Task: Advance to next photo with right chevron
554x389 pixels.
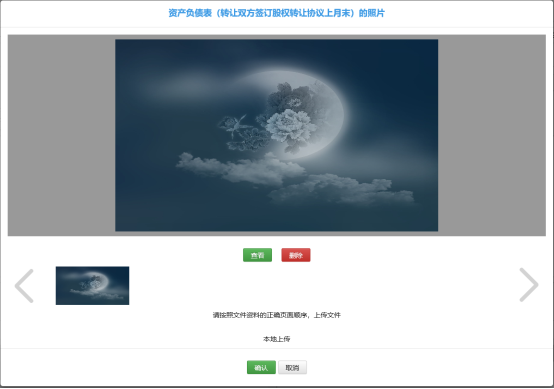Action: coord(529,285)
